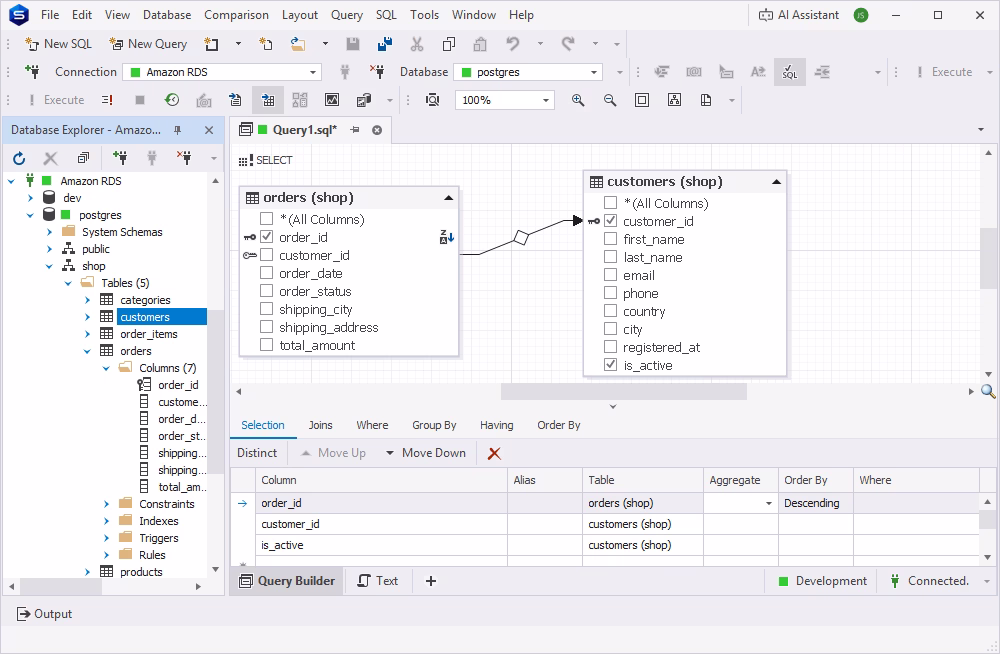Click the Cut scissors icon

(x=417, y=44)
